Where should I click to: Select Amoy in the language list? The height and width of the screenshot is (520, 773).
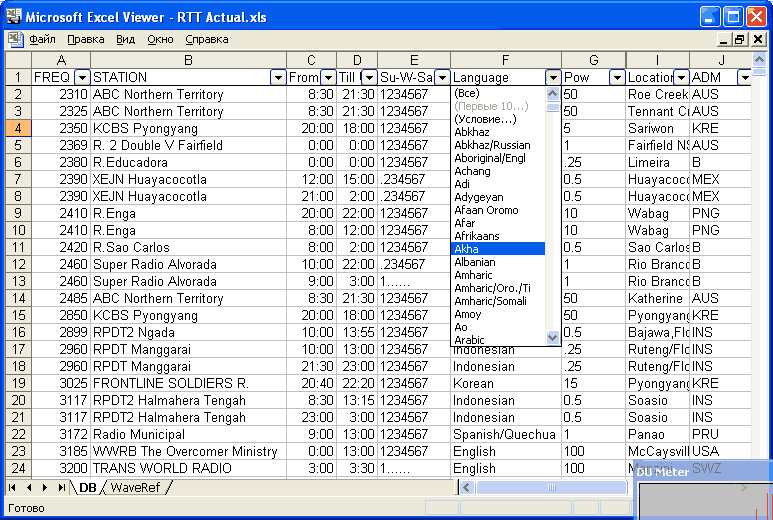pyautogui.click(x=498, y=314)
